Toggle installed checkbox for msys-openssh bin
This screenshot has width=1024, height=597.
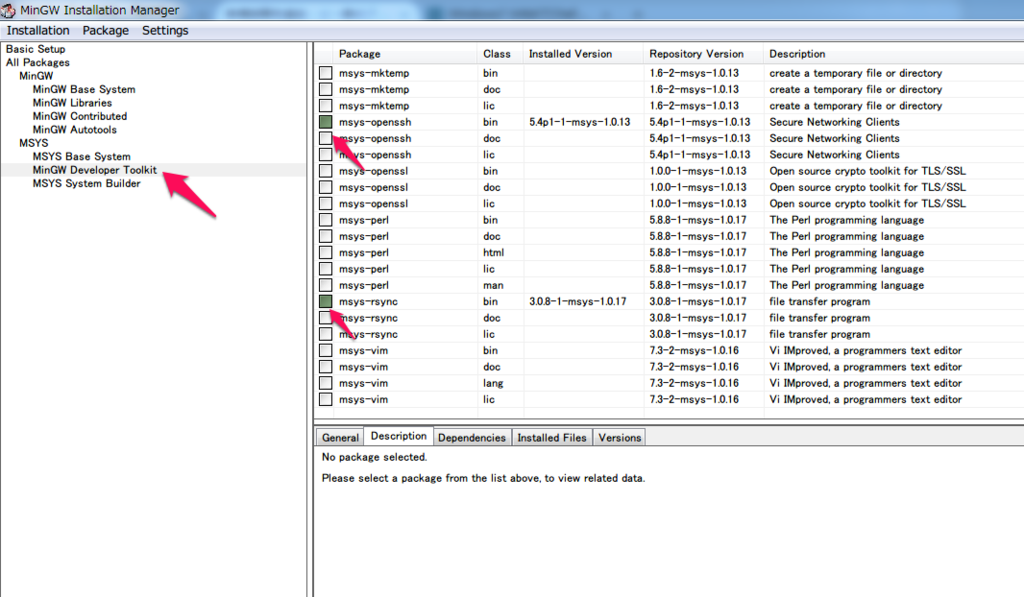click(325, 122)
